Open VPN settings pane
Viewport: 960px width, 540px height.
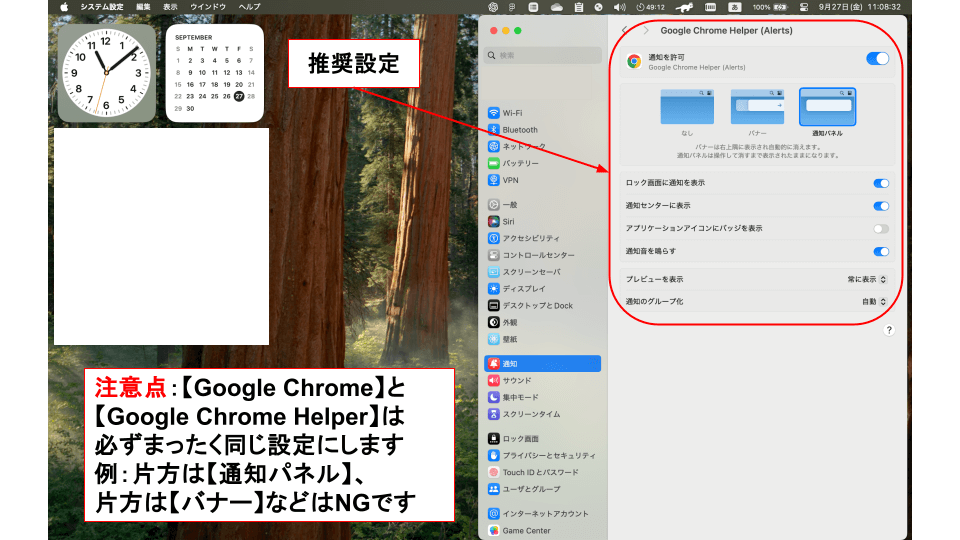pos(510,180)
